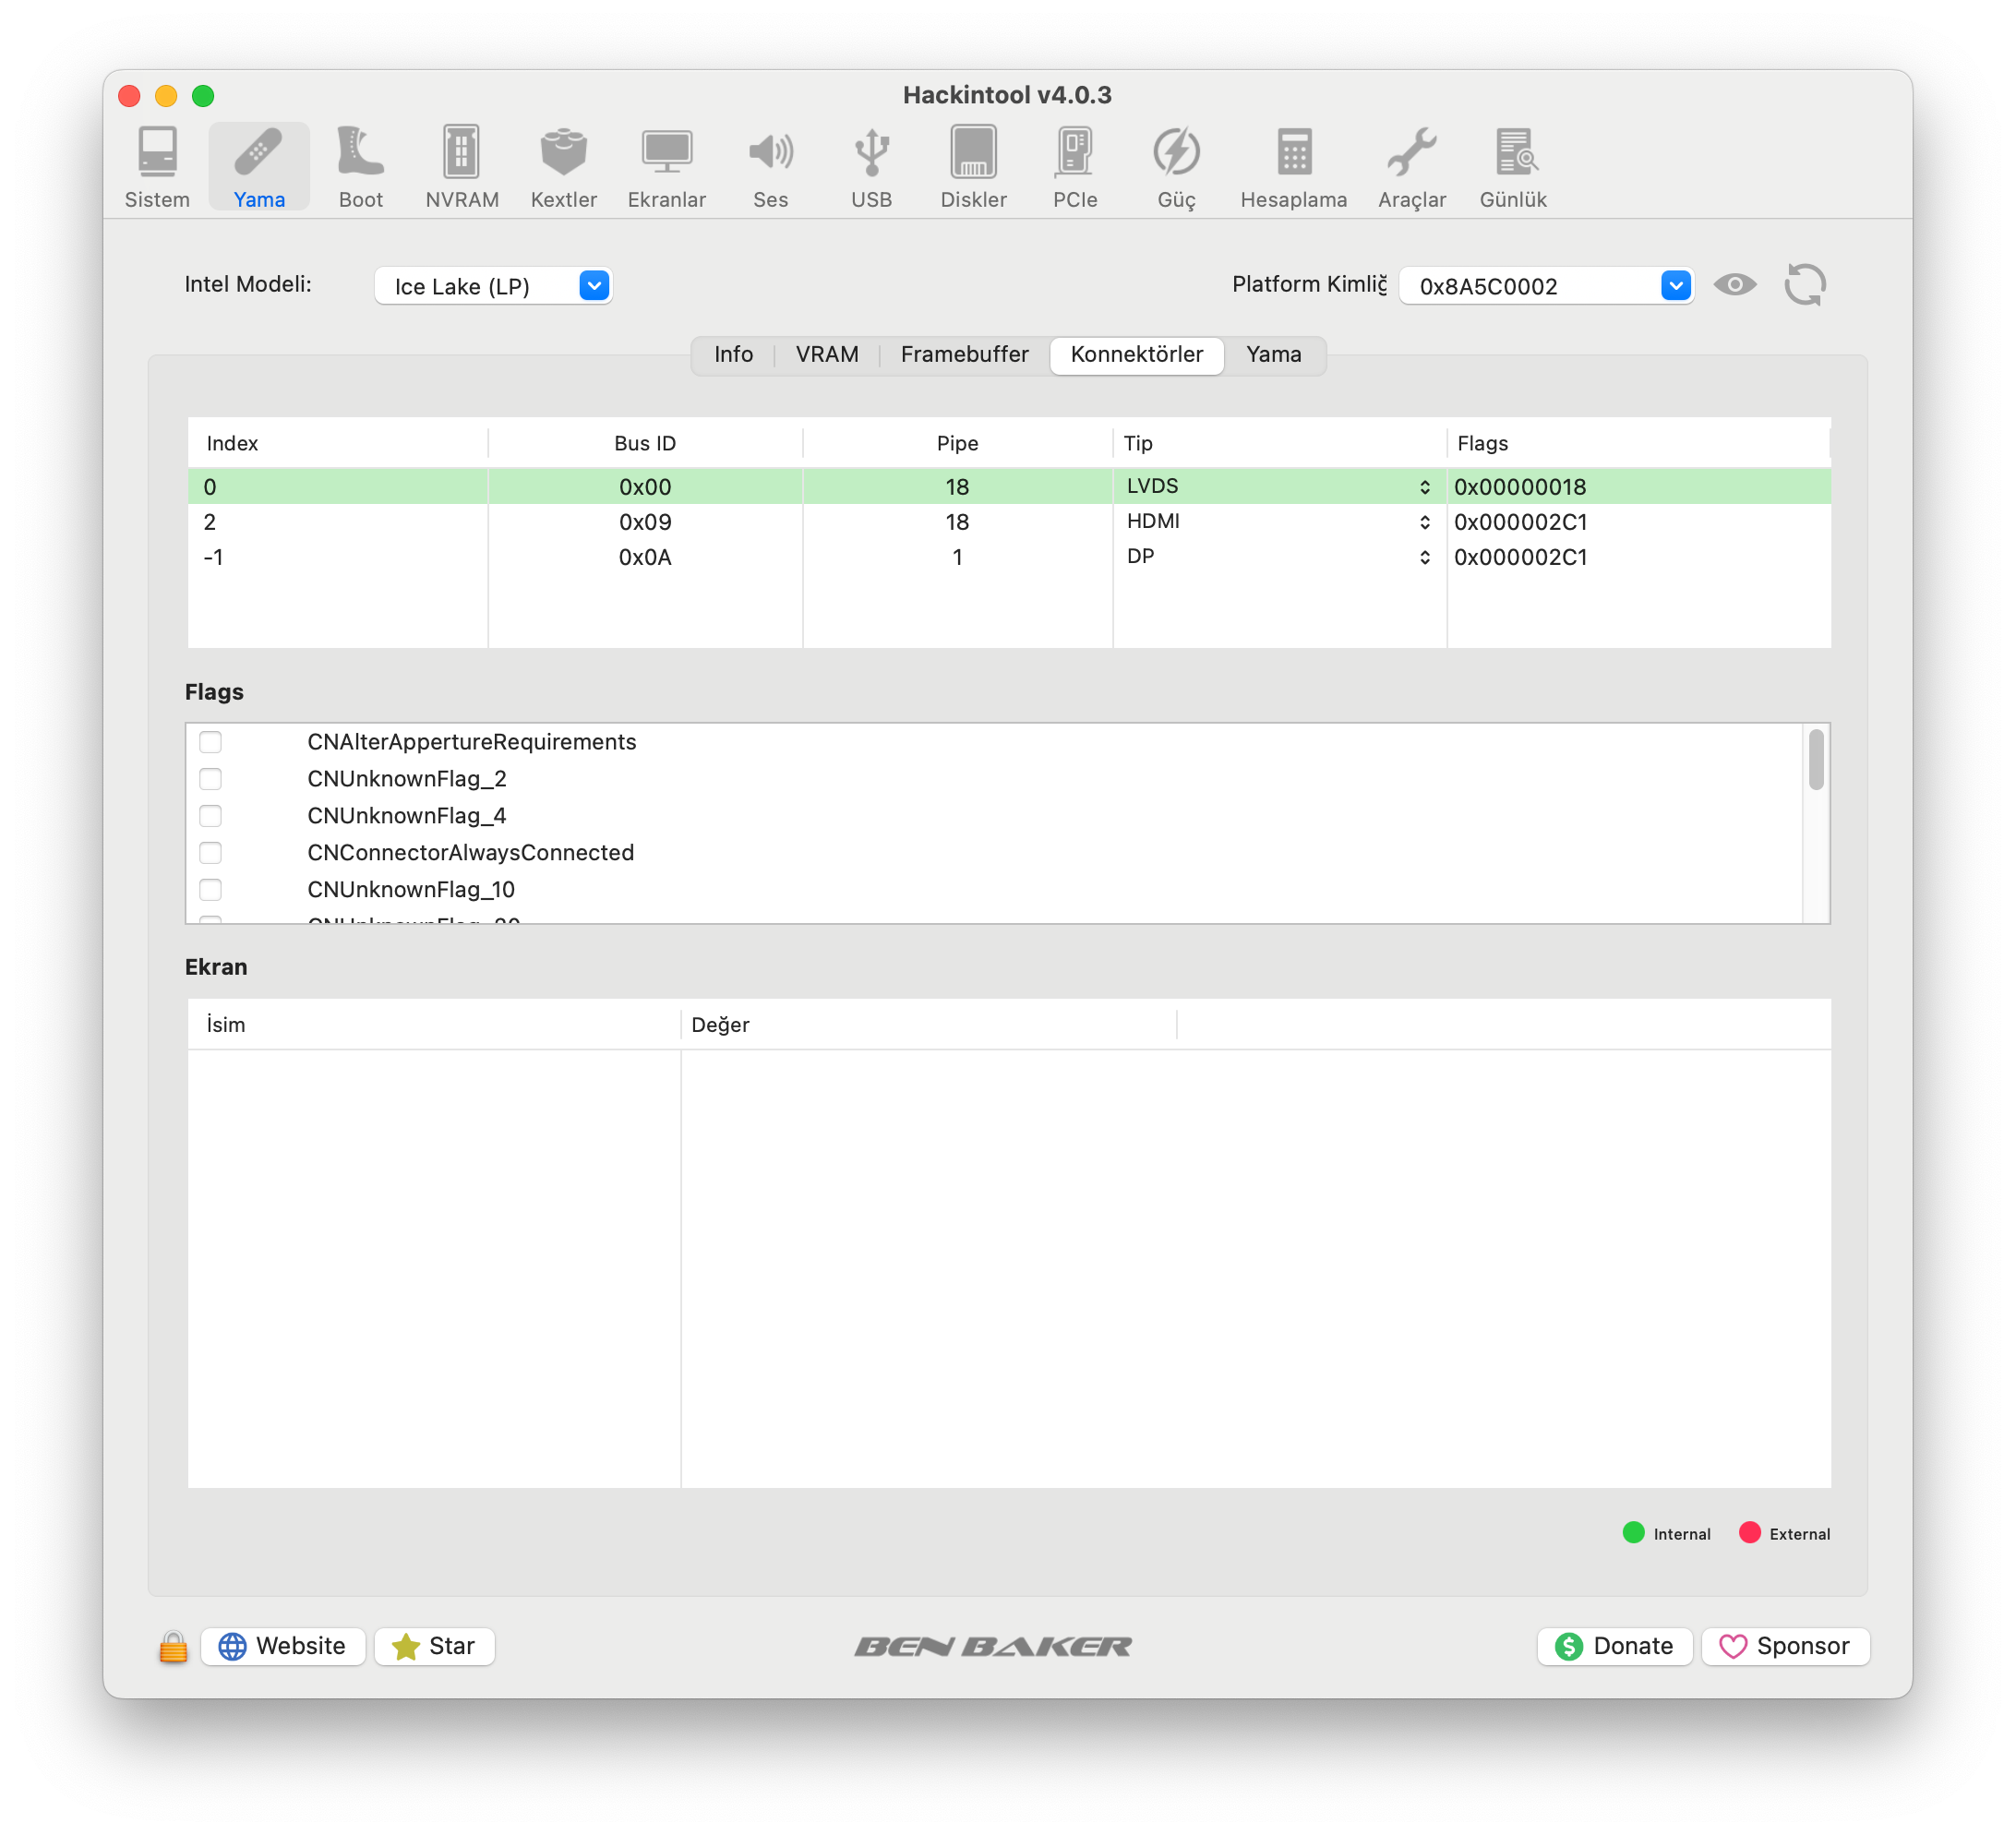
Task: Open the Diskler section
Action: point(974,167)
